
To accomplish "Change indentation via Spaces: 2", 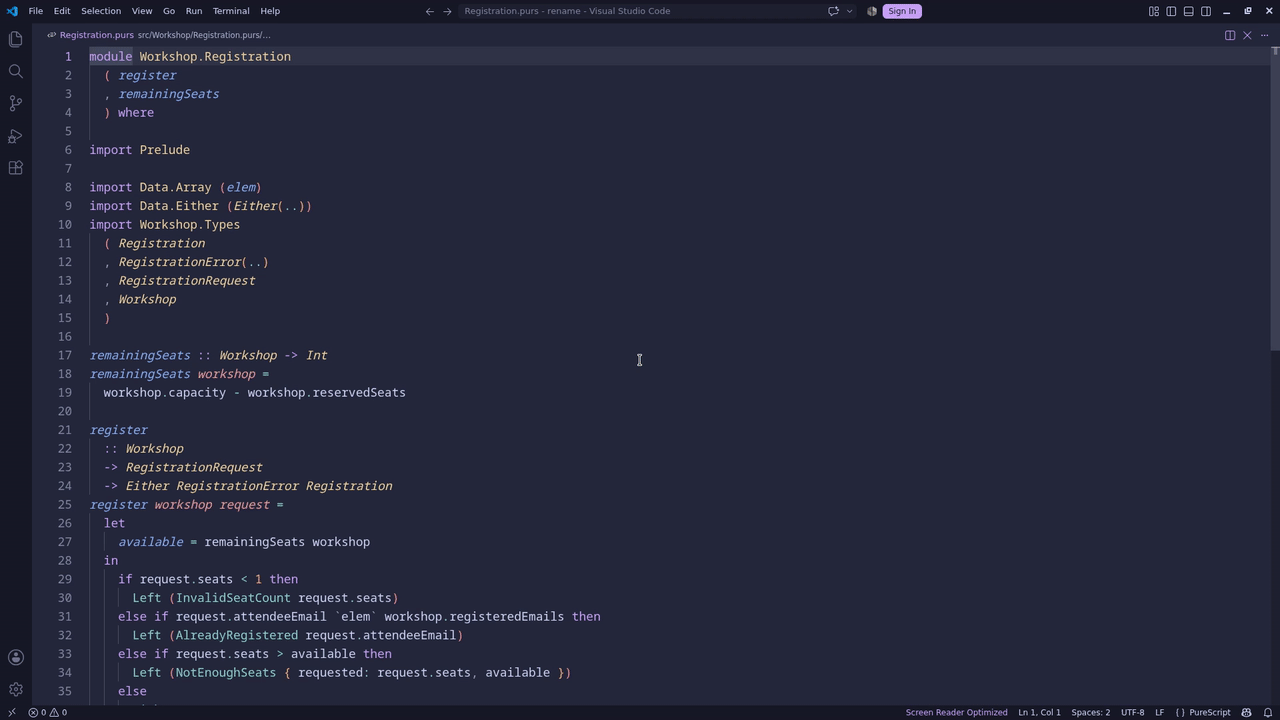I will pyautogui.click(x=1090, y=712).
